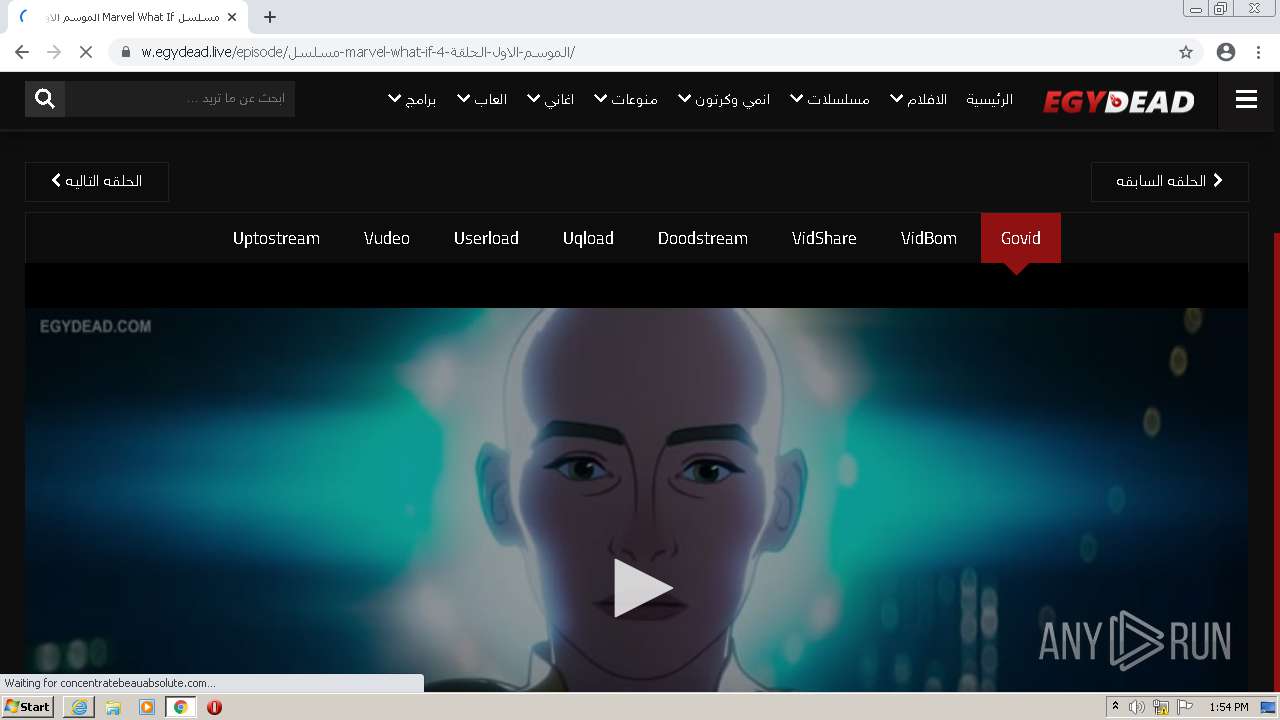Click the Chrome back arrow
Viewport: 1280px width, 720px height.
tap(22, 52)
